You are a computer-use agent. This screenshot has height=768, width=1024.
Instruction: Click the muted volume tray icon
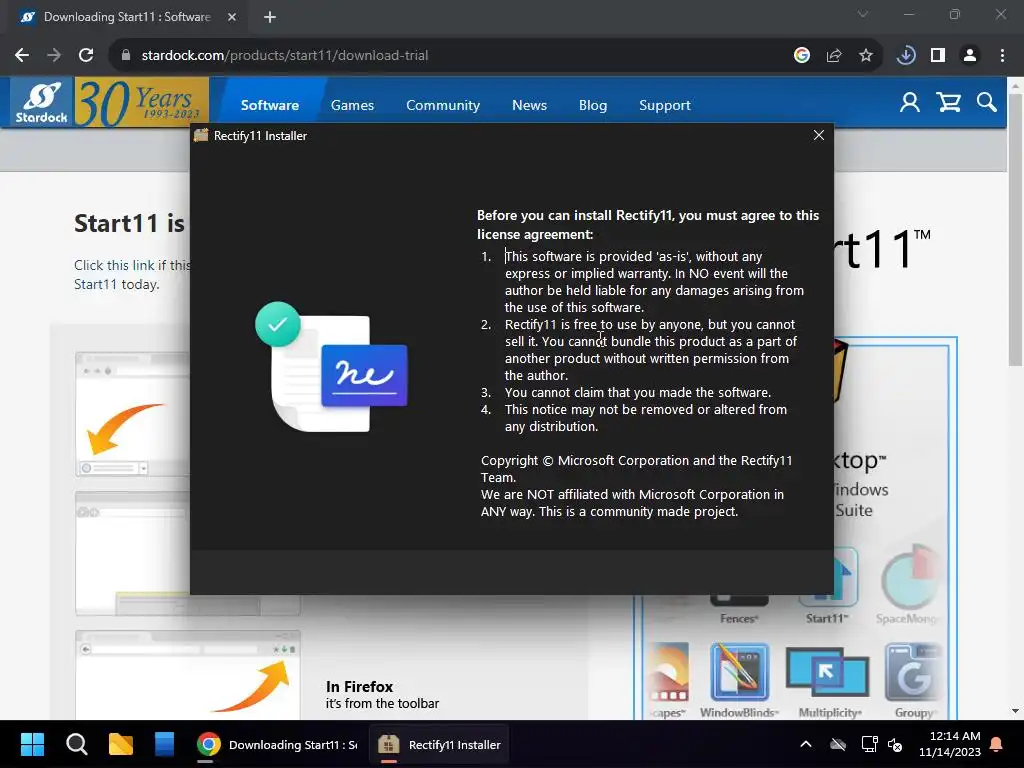pyautogui.click(x=895, y=744)
